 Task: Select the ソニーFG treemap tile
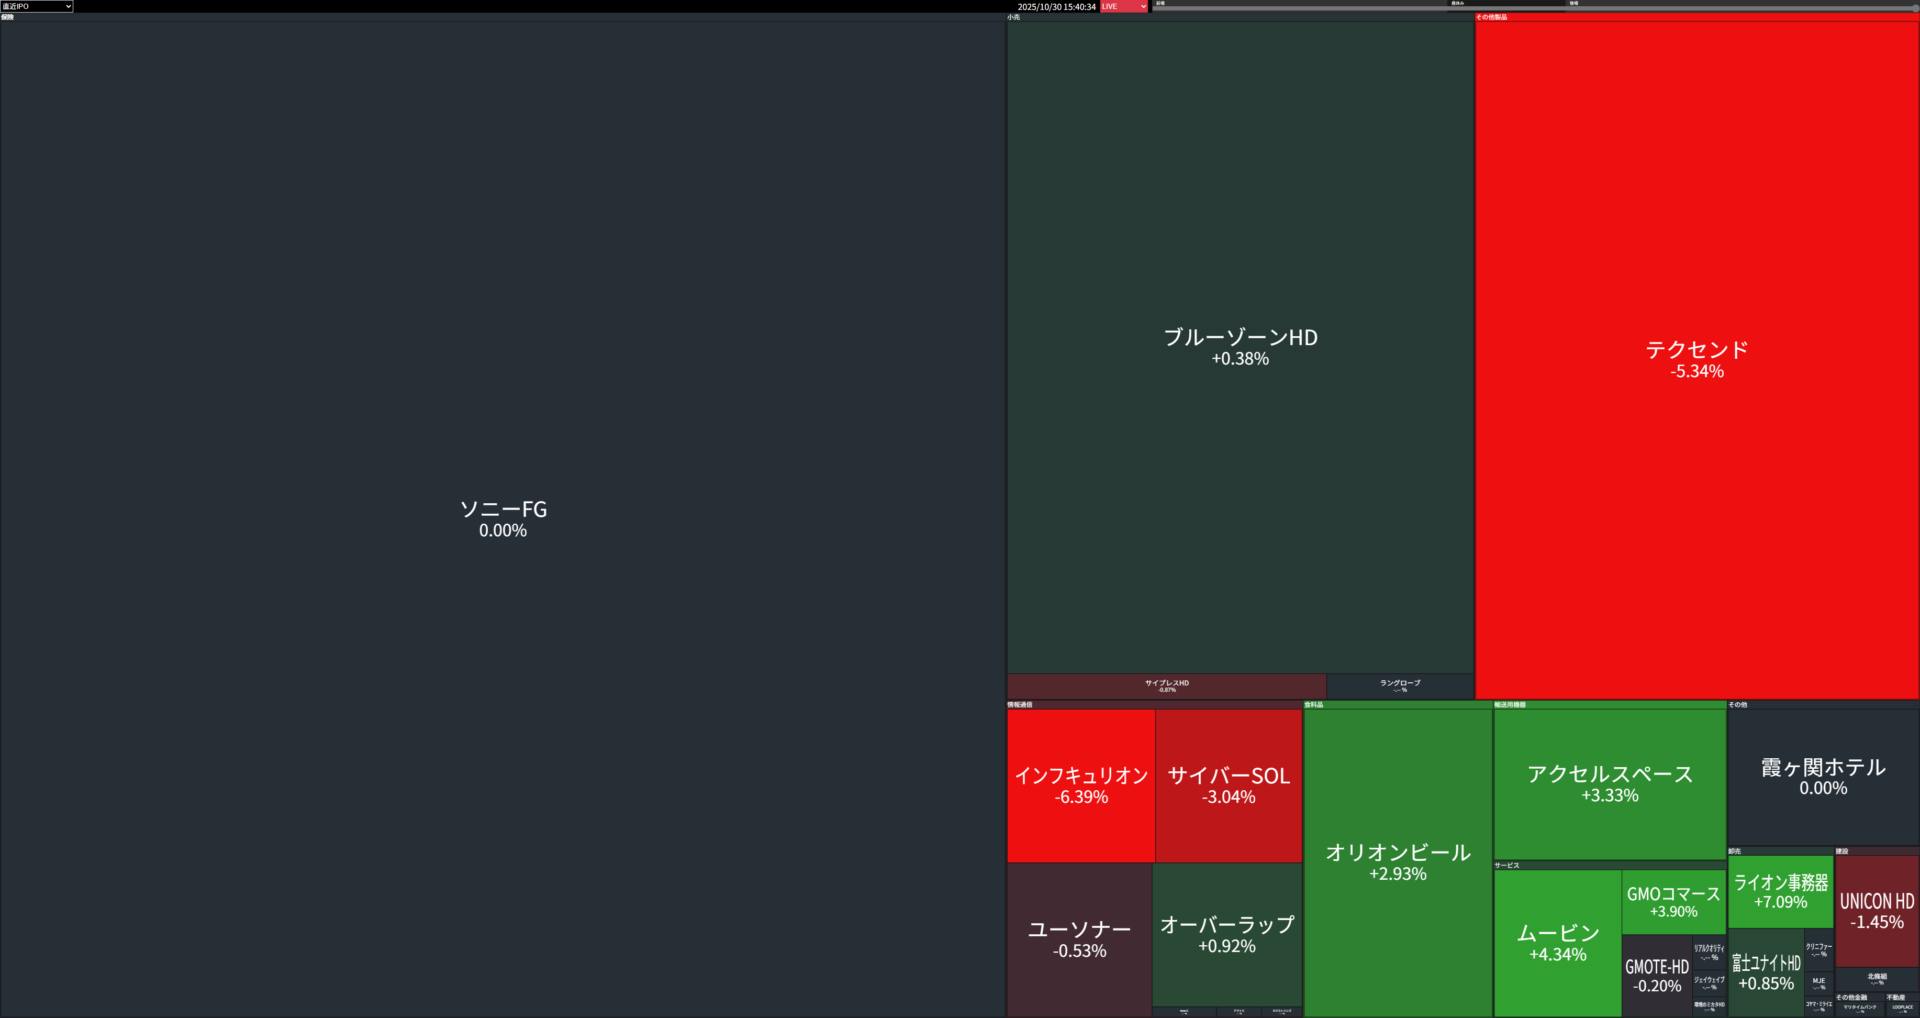coord(502,518)
